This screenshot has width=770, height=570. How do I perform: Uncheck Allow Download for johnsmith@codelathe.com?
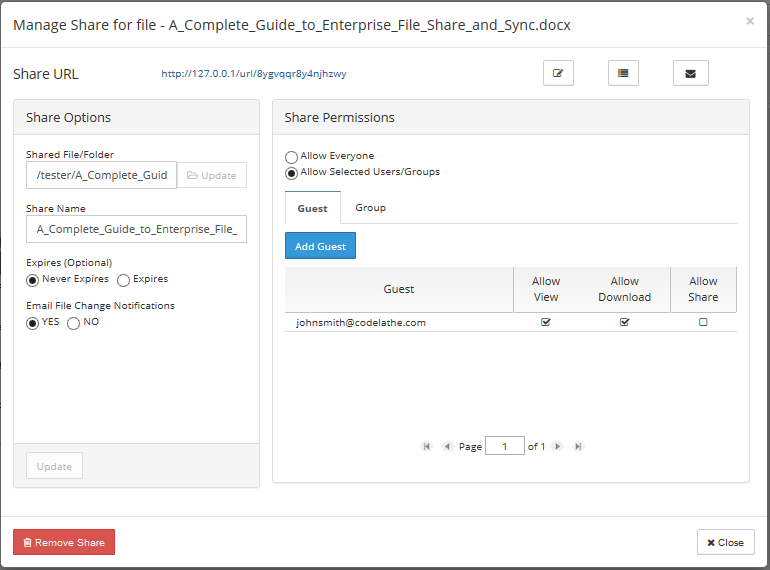click(x=624, y=322)
